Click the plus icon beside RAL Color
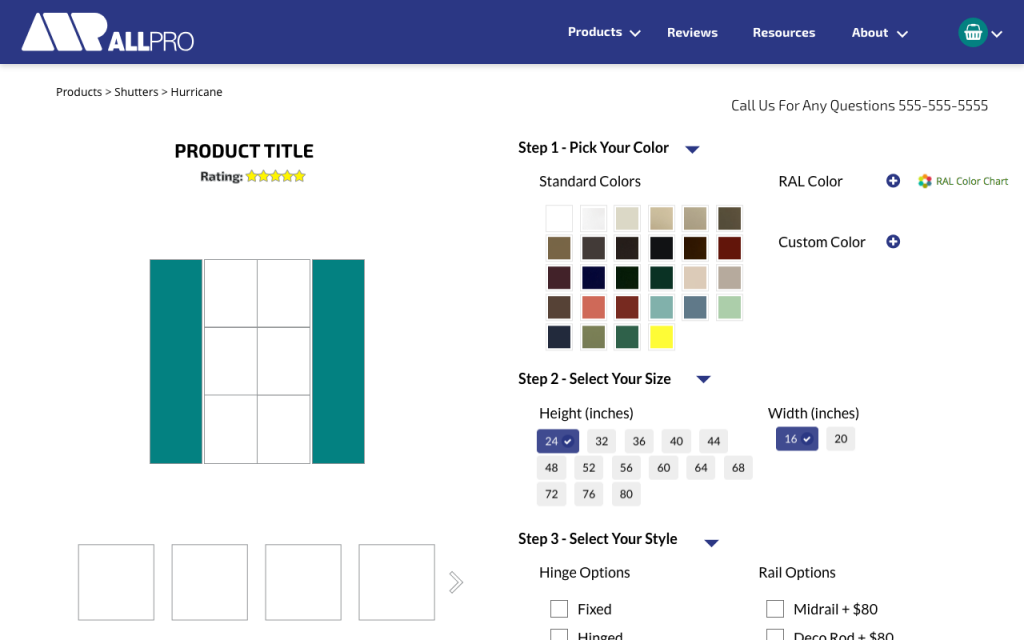 [893, 181]
